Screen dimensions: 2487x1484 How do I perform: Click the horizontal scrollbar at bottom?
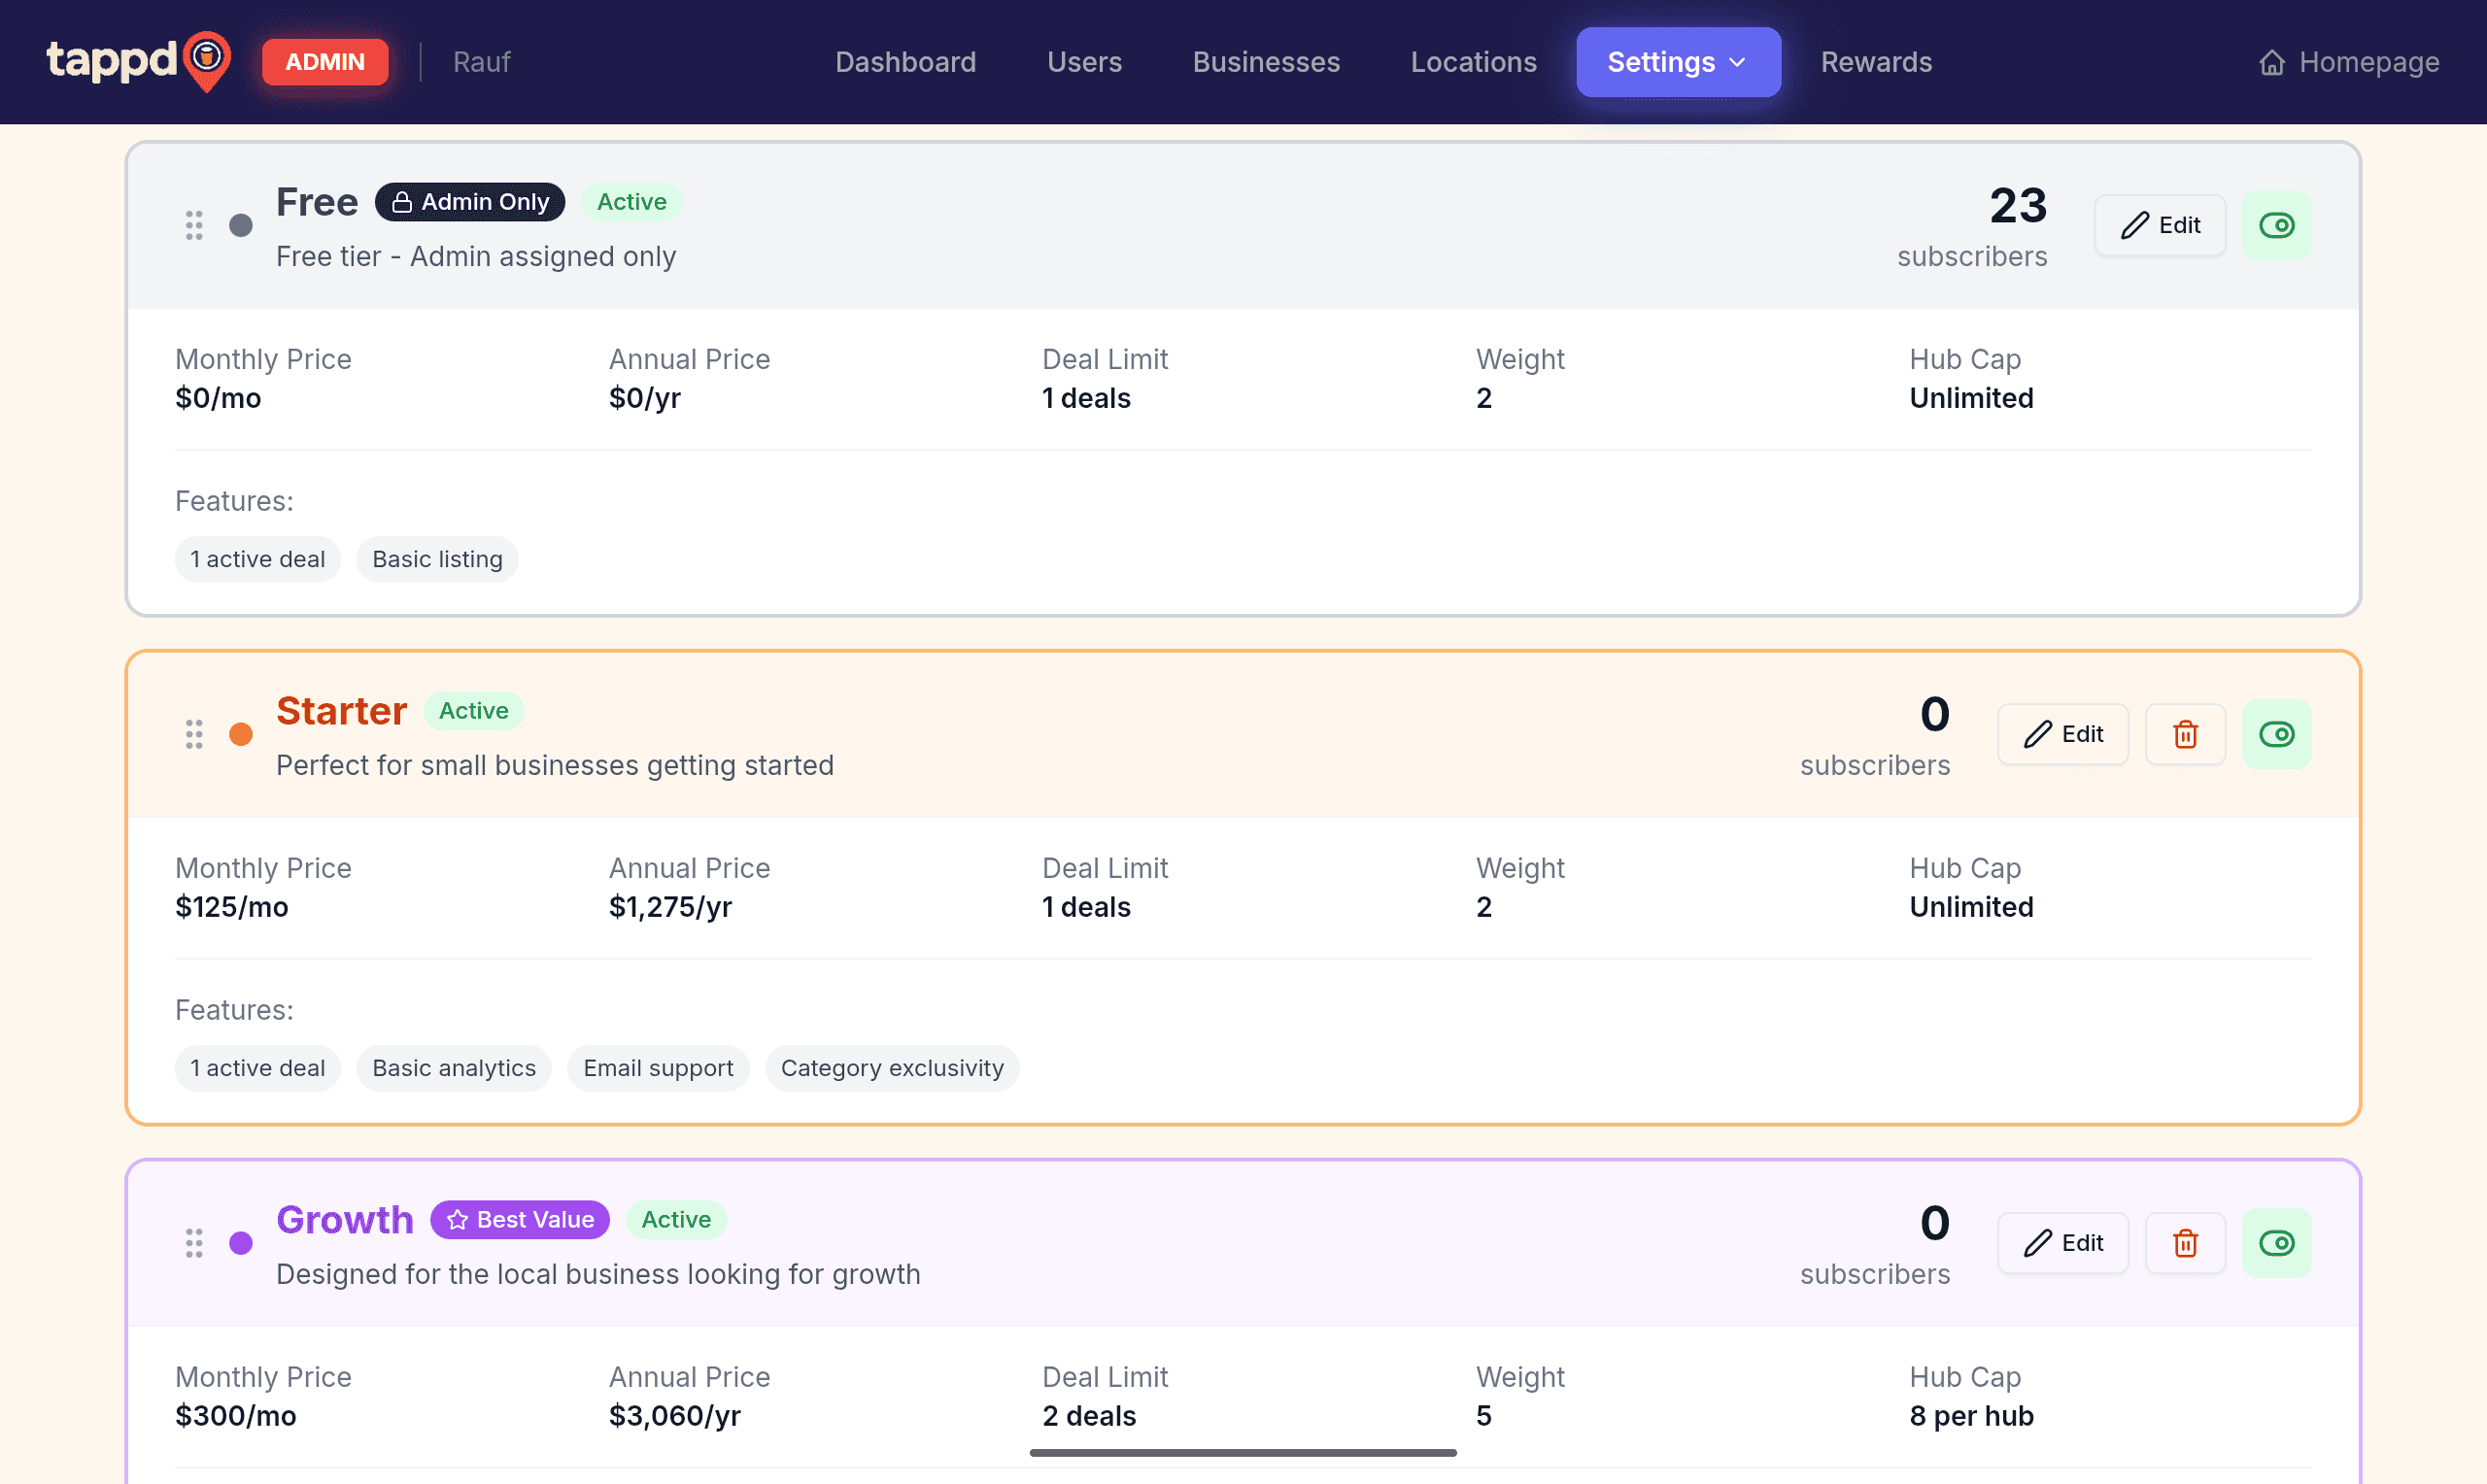click(x=1243, y=1452)
